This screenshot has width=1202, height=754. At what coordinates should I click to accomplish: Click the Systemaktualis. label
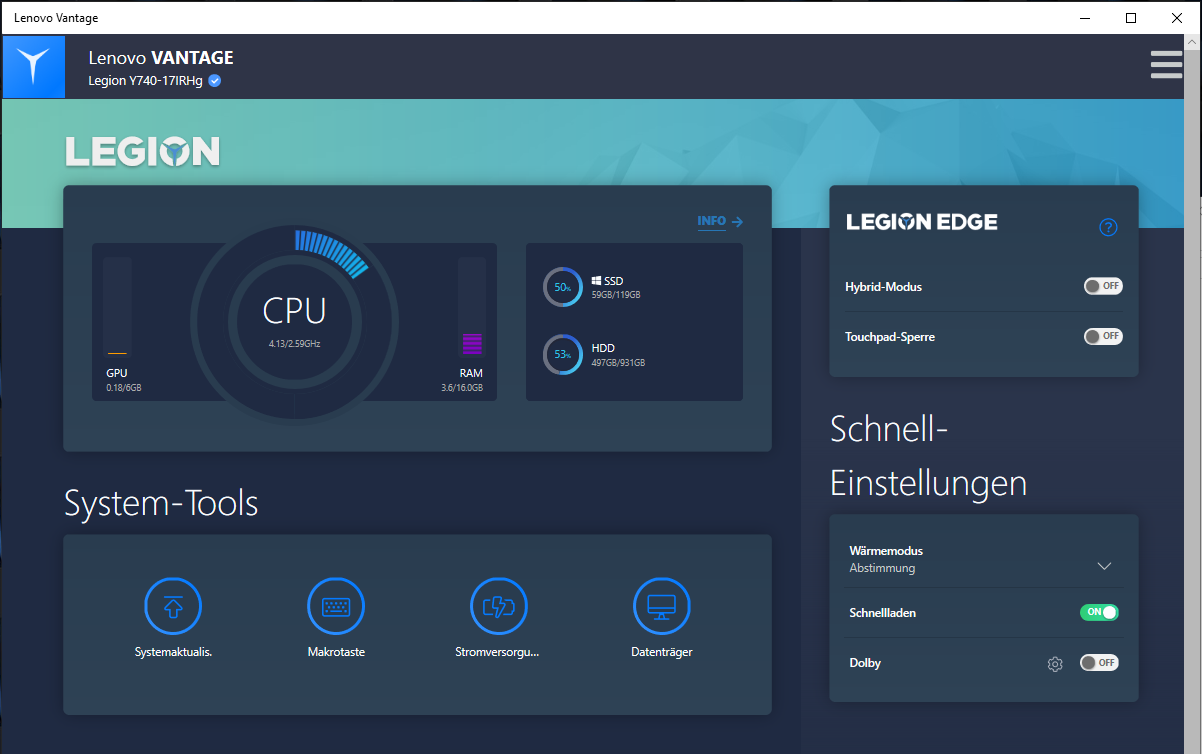(x=173, y=652)
